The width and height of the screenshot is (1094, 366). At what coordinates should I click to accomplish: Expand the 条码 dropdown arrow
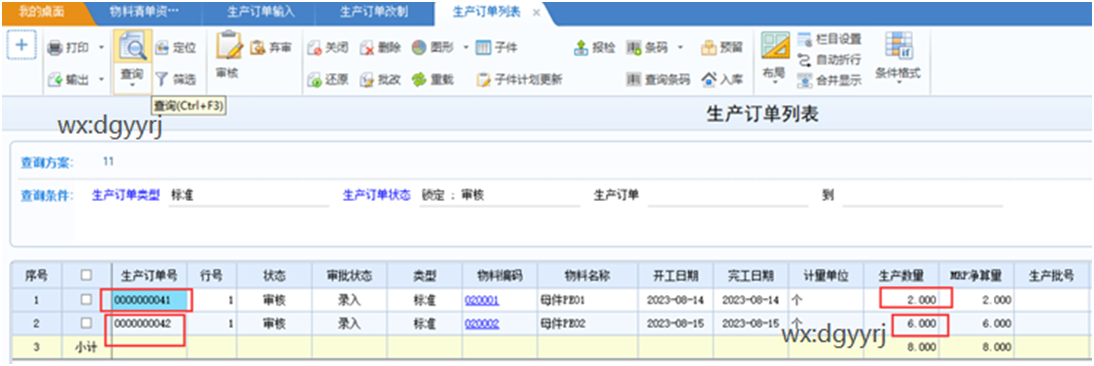coord(680,47)
